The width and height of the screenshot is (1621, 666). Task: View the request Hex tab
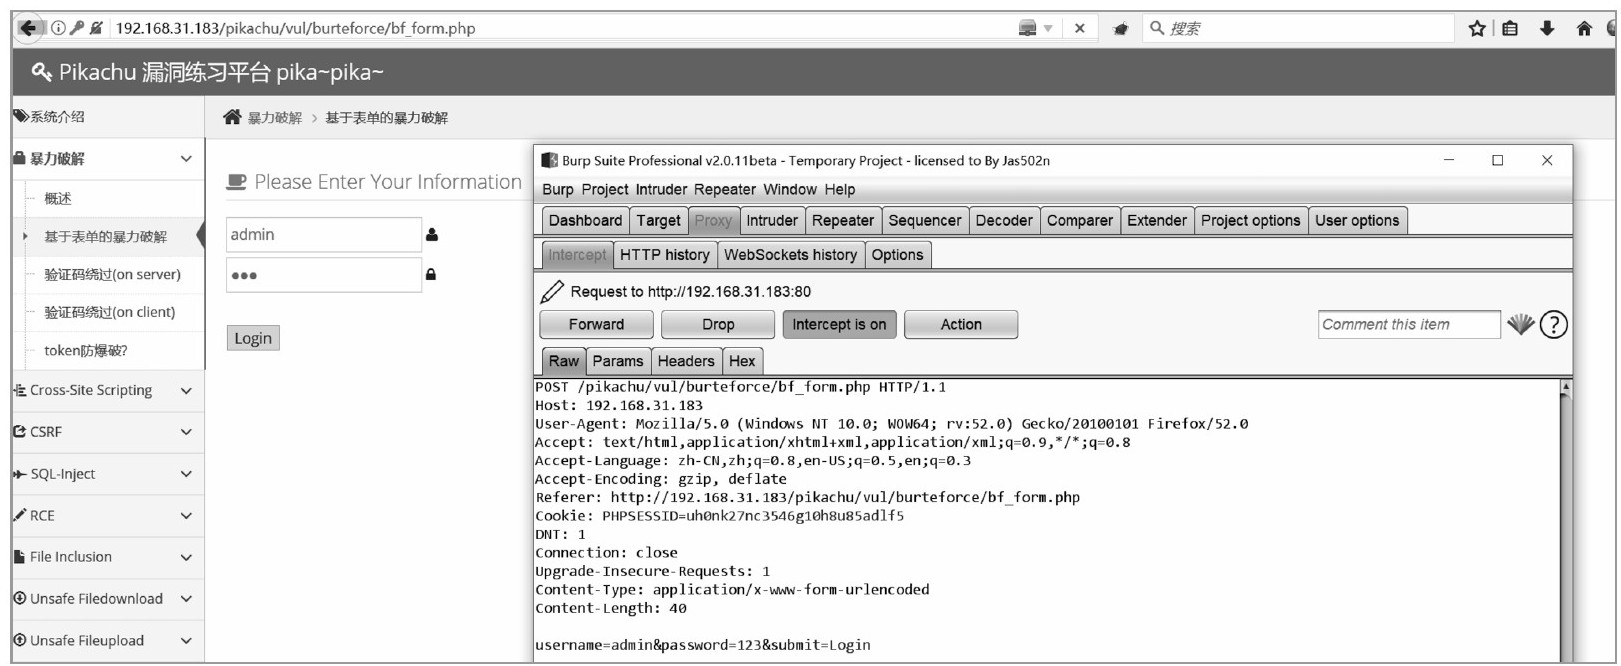[742, 361]
